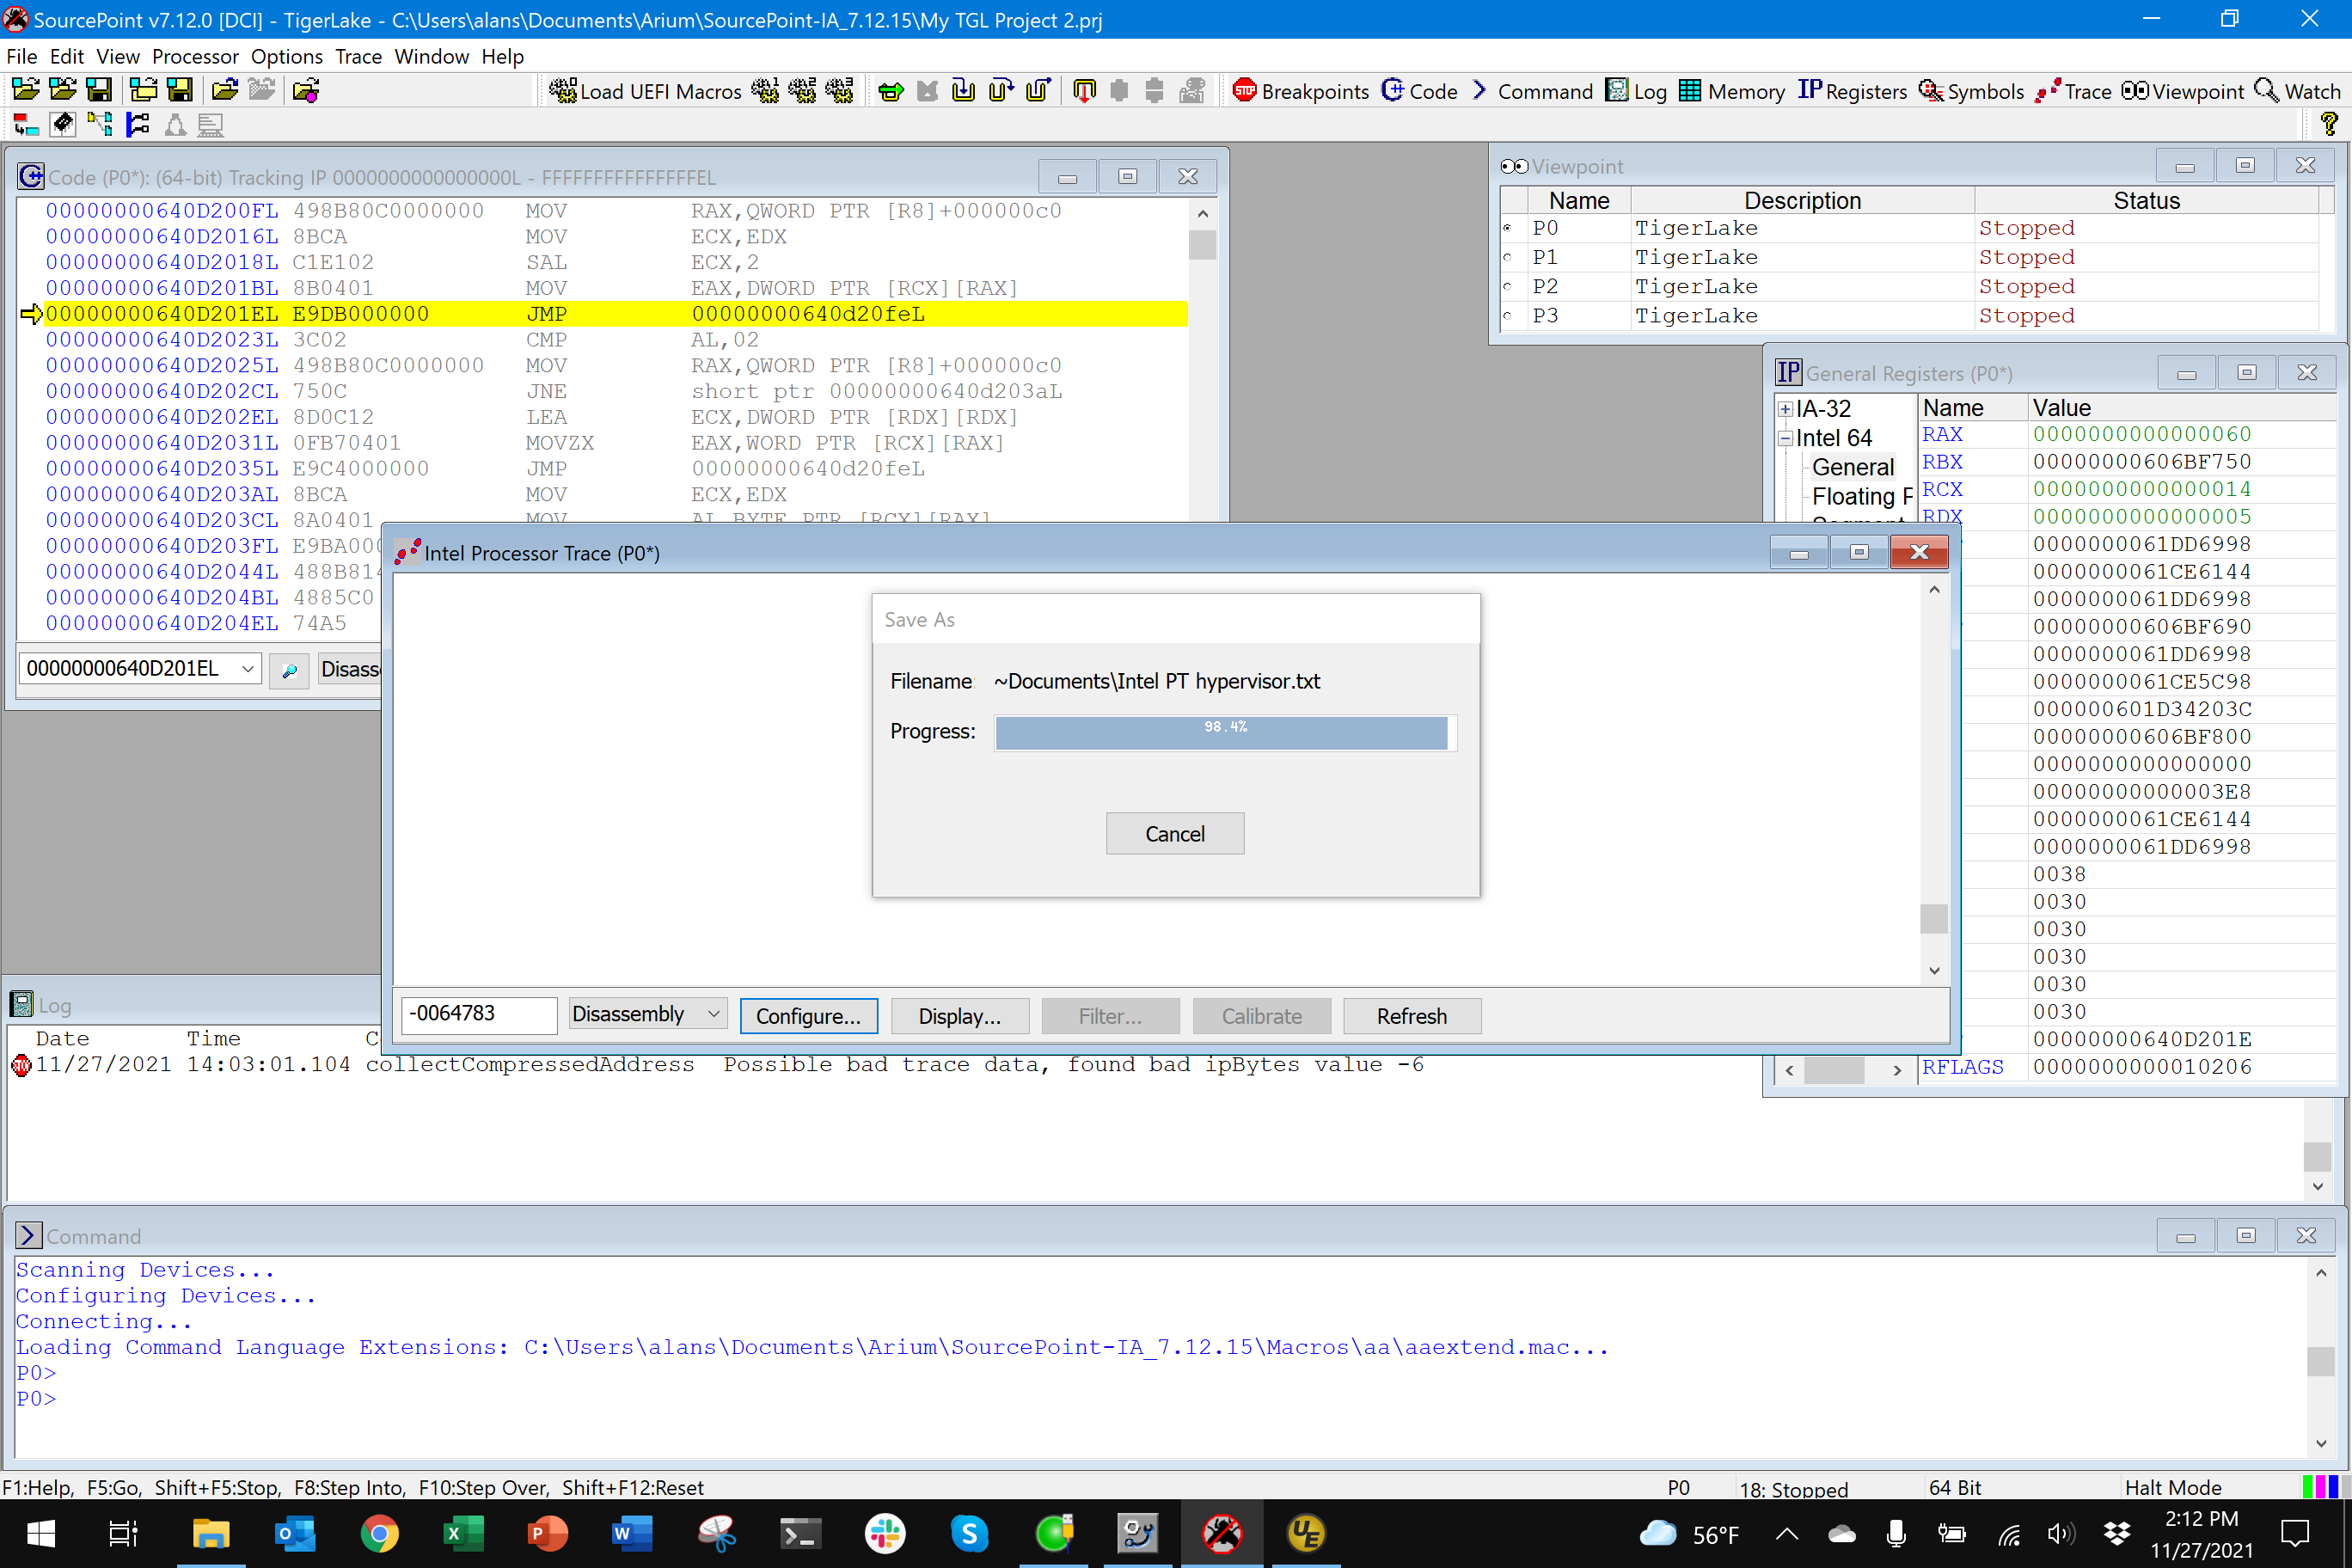2352x1568 pixels.
Task: Run macro button number 2
Action: [802, 91]
